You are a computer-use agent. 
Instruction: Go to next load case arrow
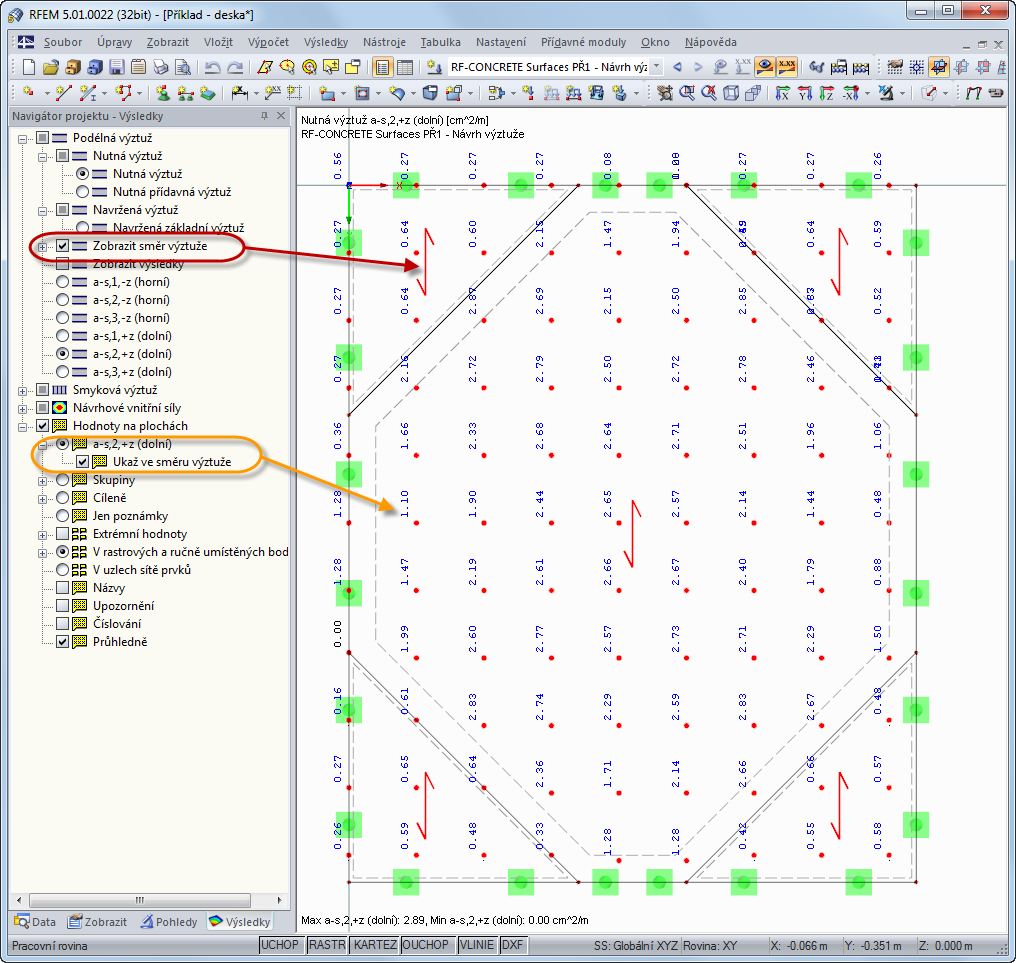pos(698,67)
